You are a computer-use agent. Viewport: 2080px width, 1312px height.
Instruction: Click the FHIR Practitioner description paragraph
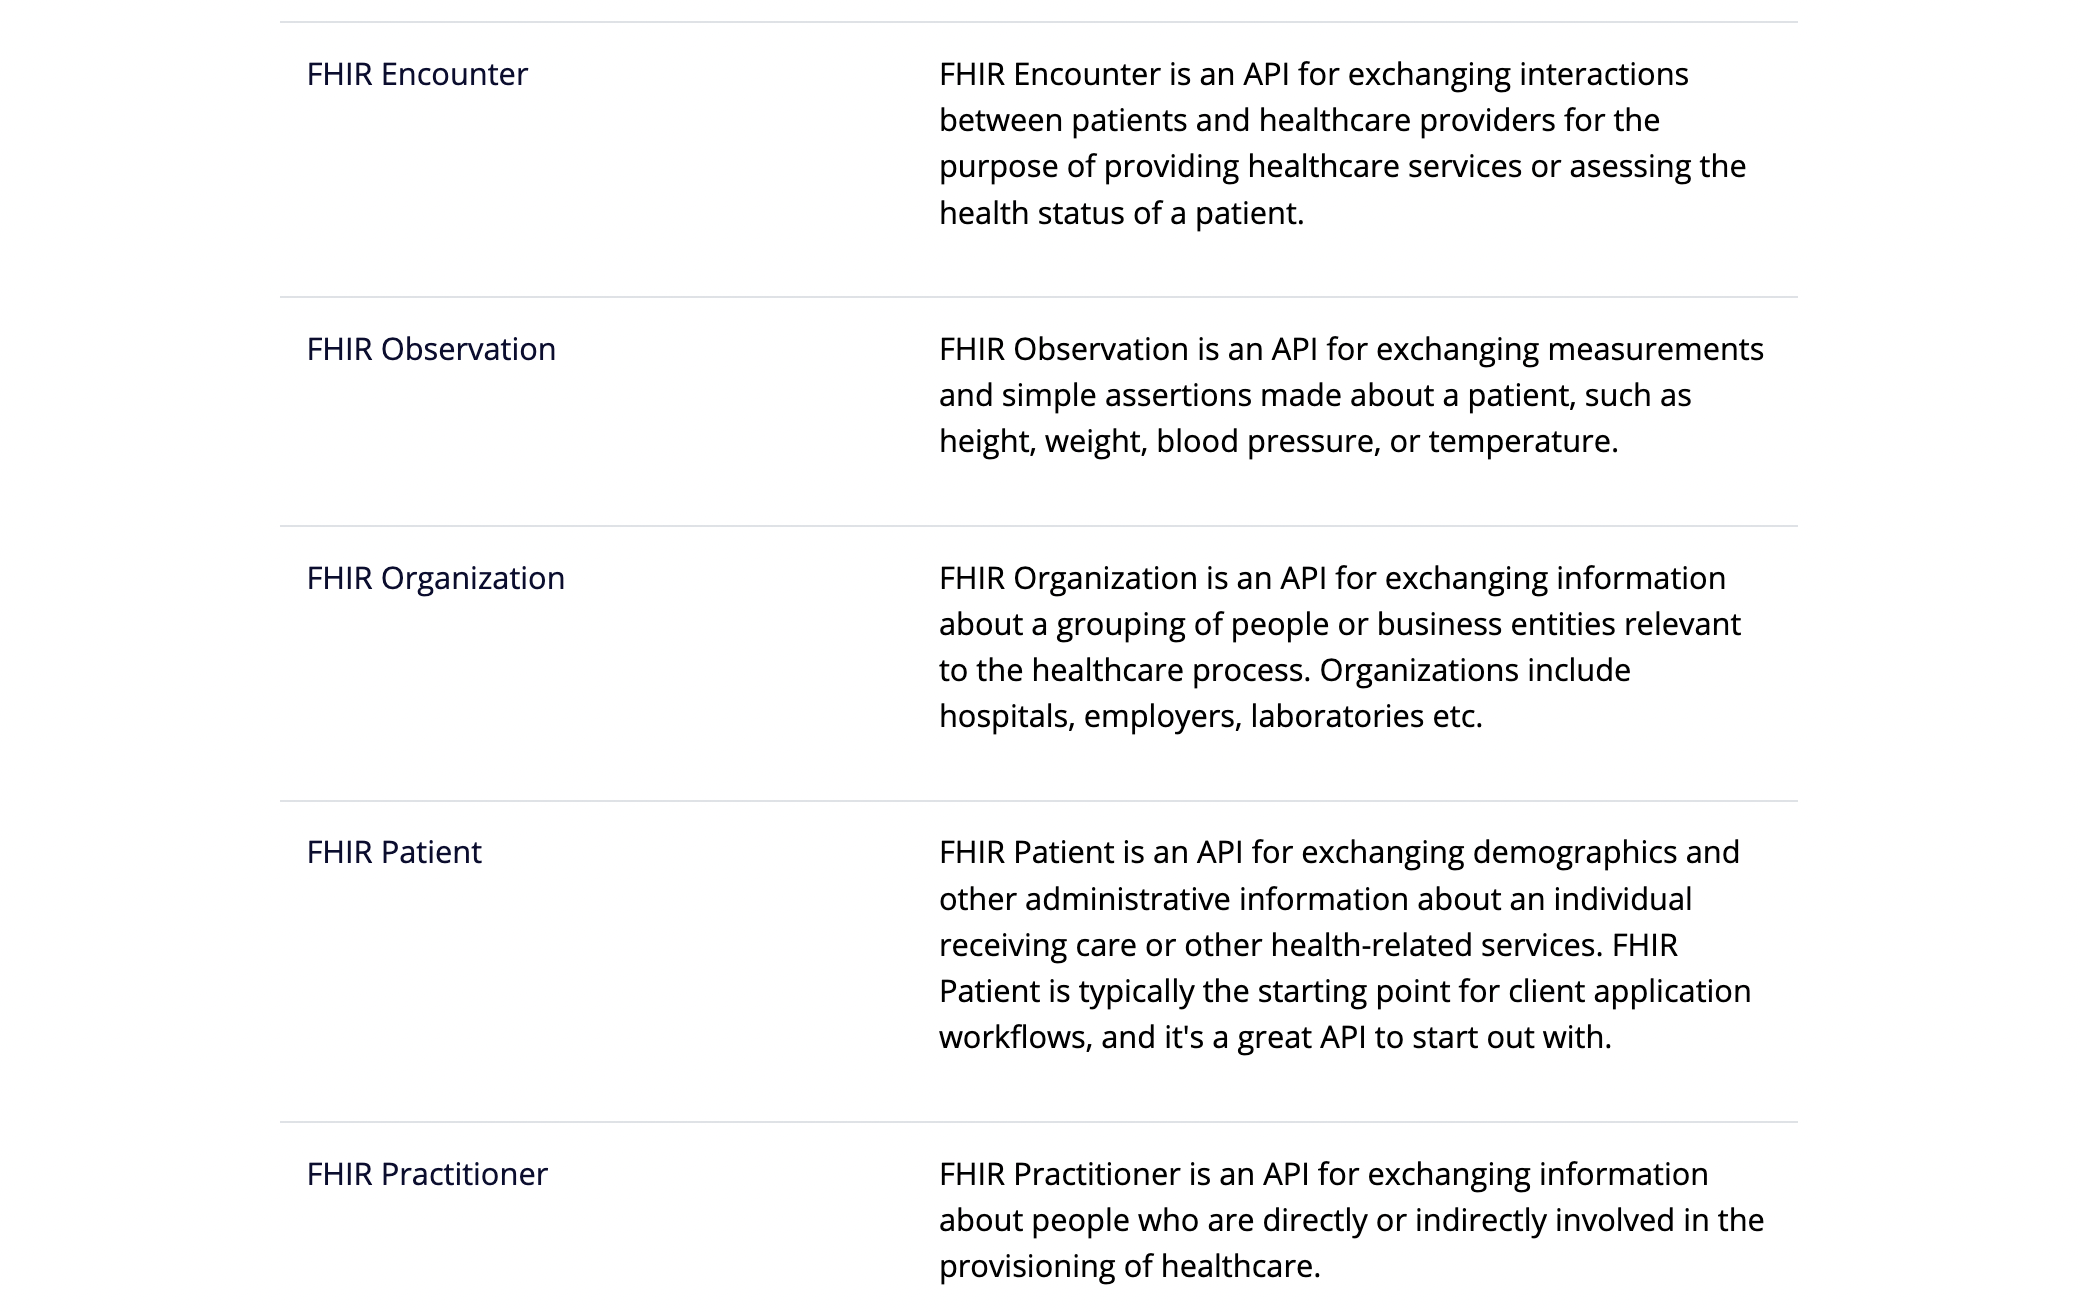point(1351,1220)
